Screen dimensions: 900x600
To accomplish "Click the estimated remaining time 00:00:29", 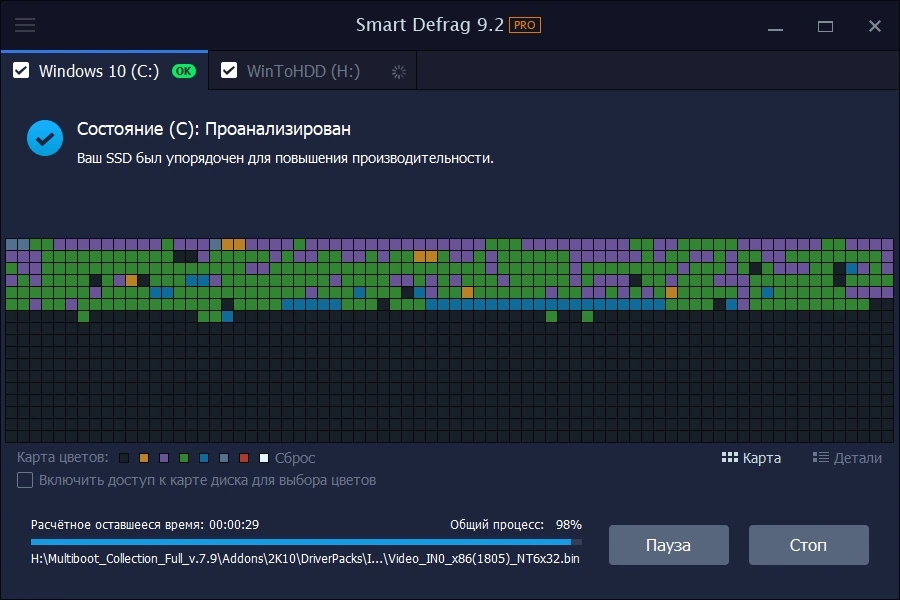I will (x=234, y=525).
